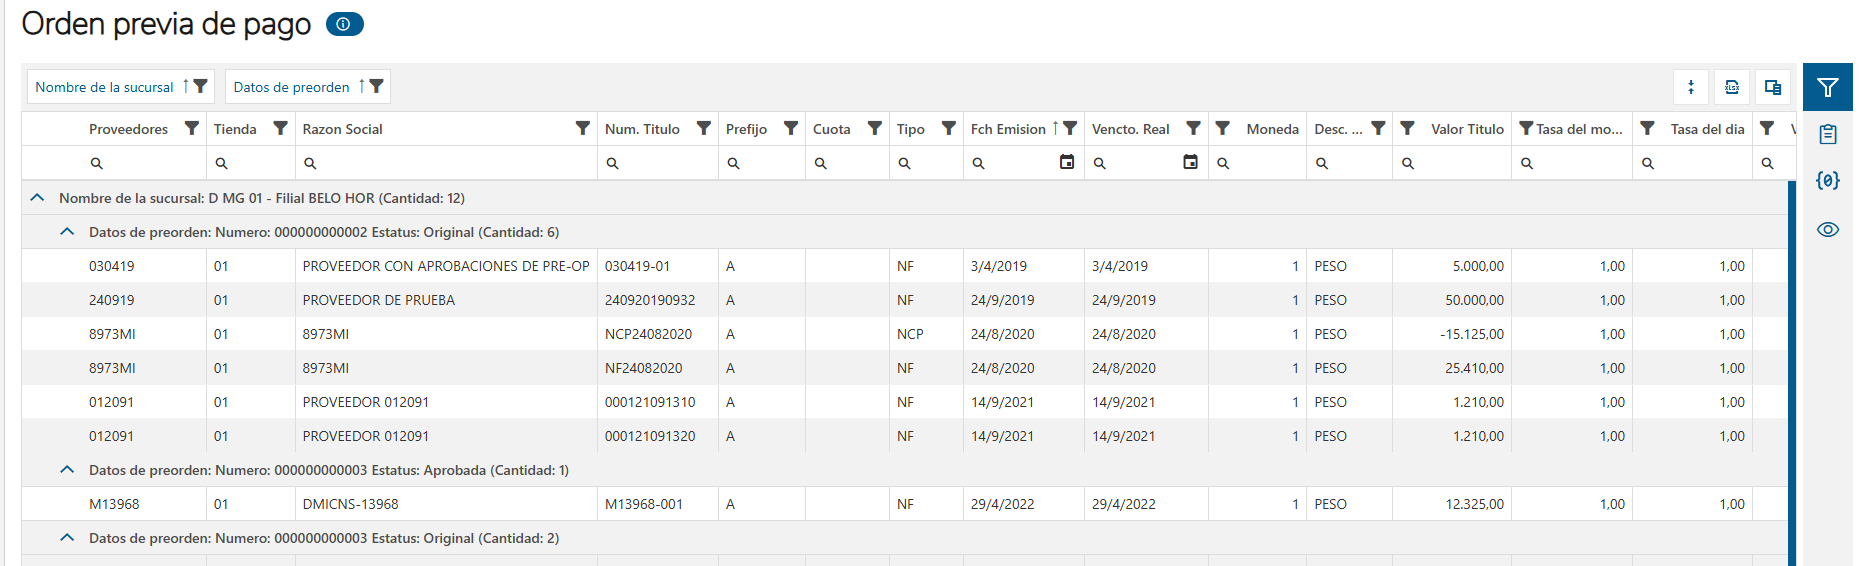Open the Vencto. Real date picker
1866x566 pixels.
pos(1190,162)
